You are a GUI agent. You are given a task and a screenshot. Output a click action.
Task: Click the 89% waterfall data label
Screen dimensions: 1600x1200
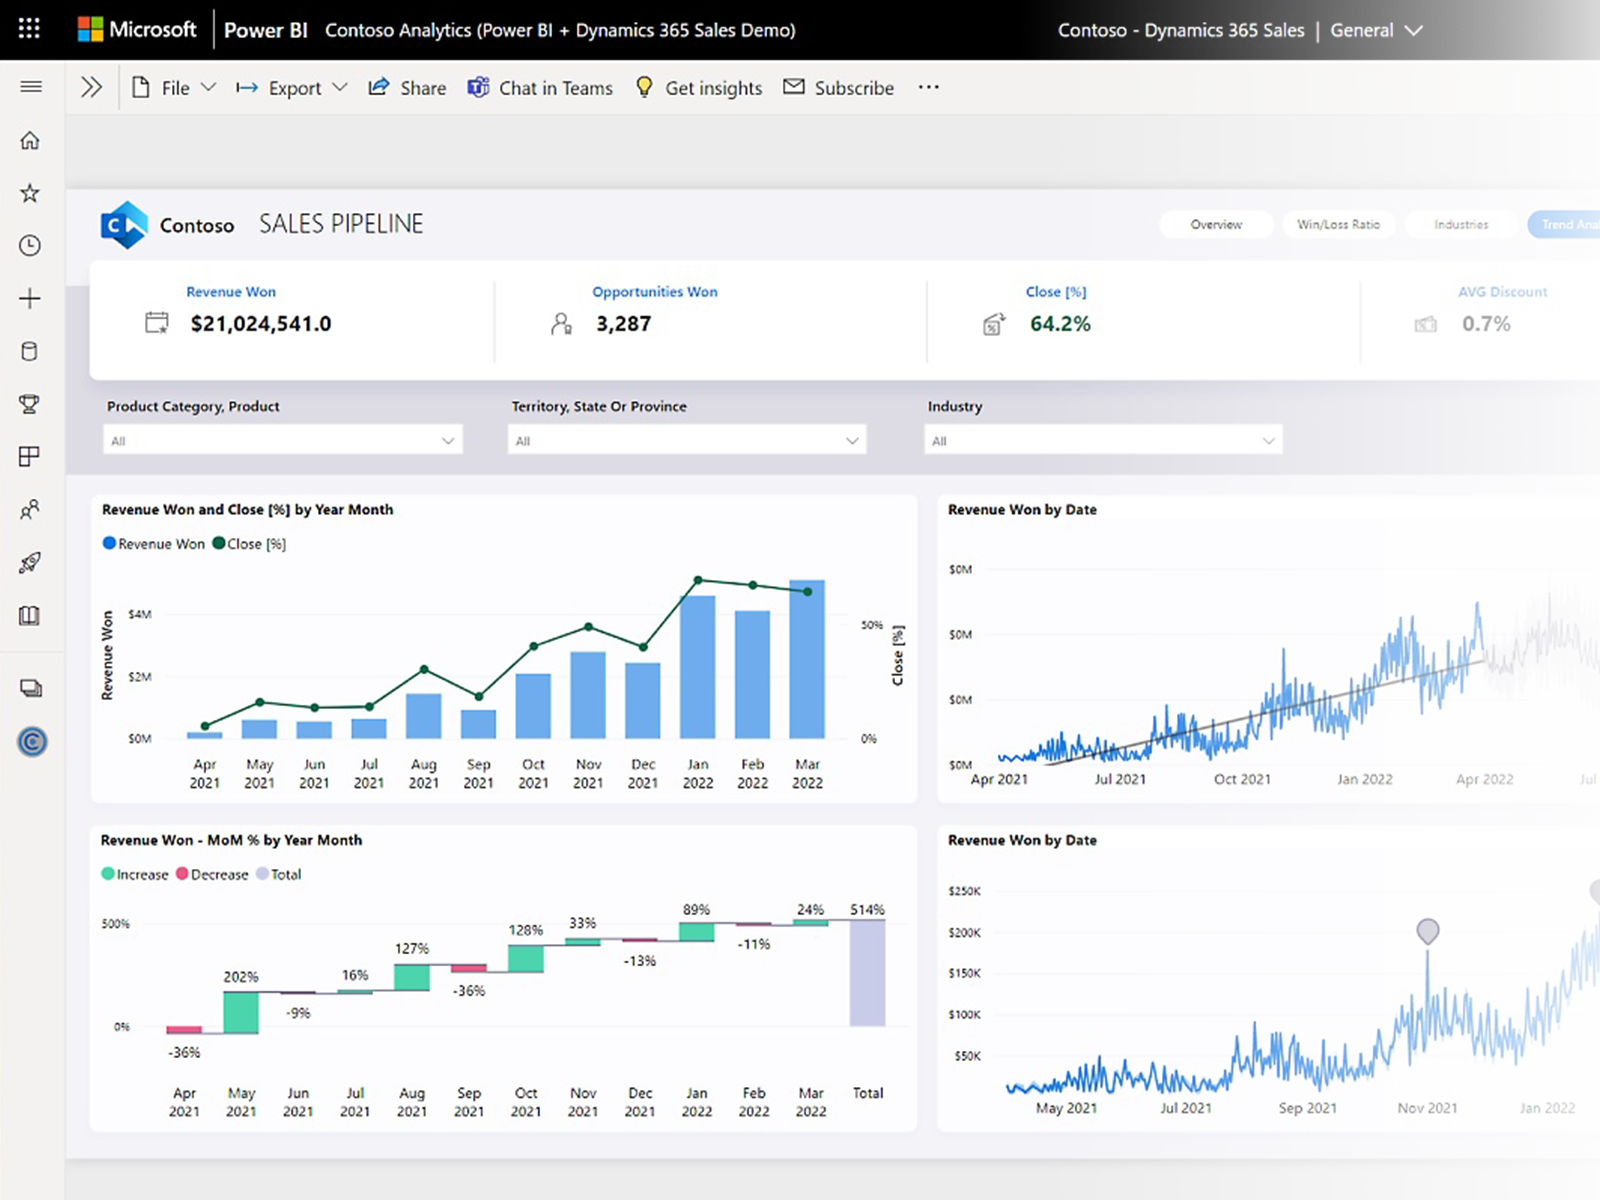click(696, 909)
